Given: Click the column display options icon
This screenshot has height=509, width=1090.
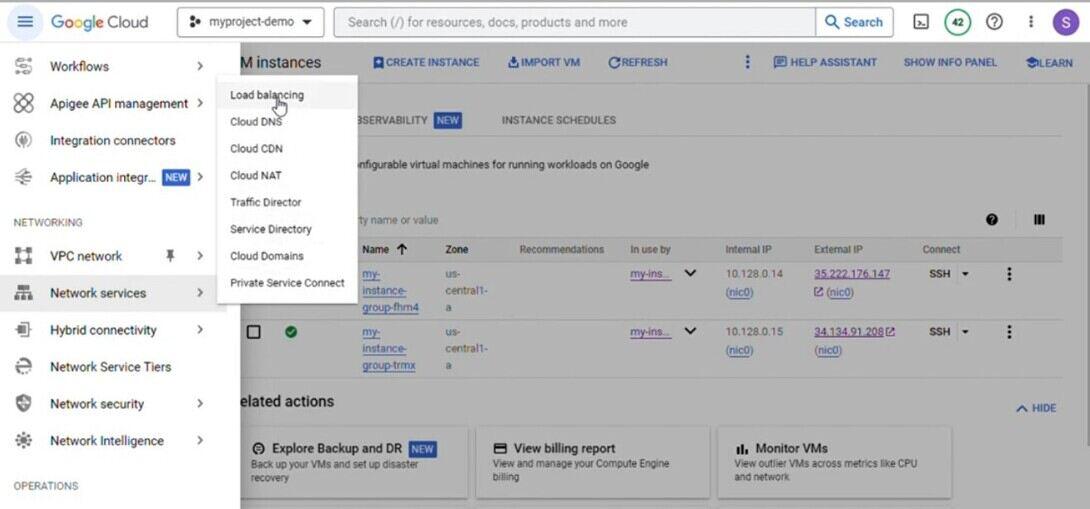Looking at the screenshot, I should pyautogui.click(x=1039, y=220).
